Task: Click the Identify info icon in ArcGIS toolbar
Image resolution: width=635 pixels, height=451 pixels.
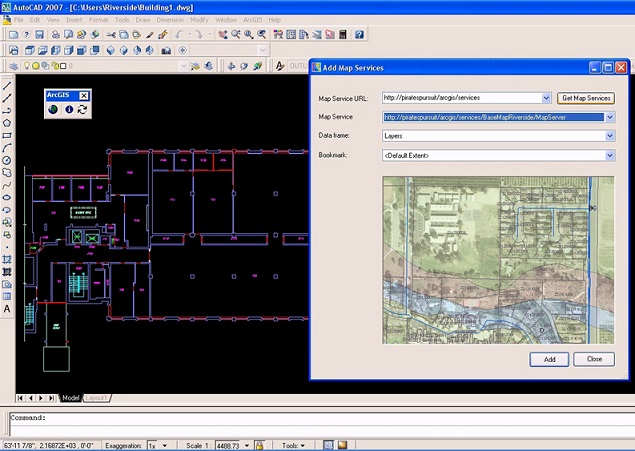Action: (x=69, y=109)
